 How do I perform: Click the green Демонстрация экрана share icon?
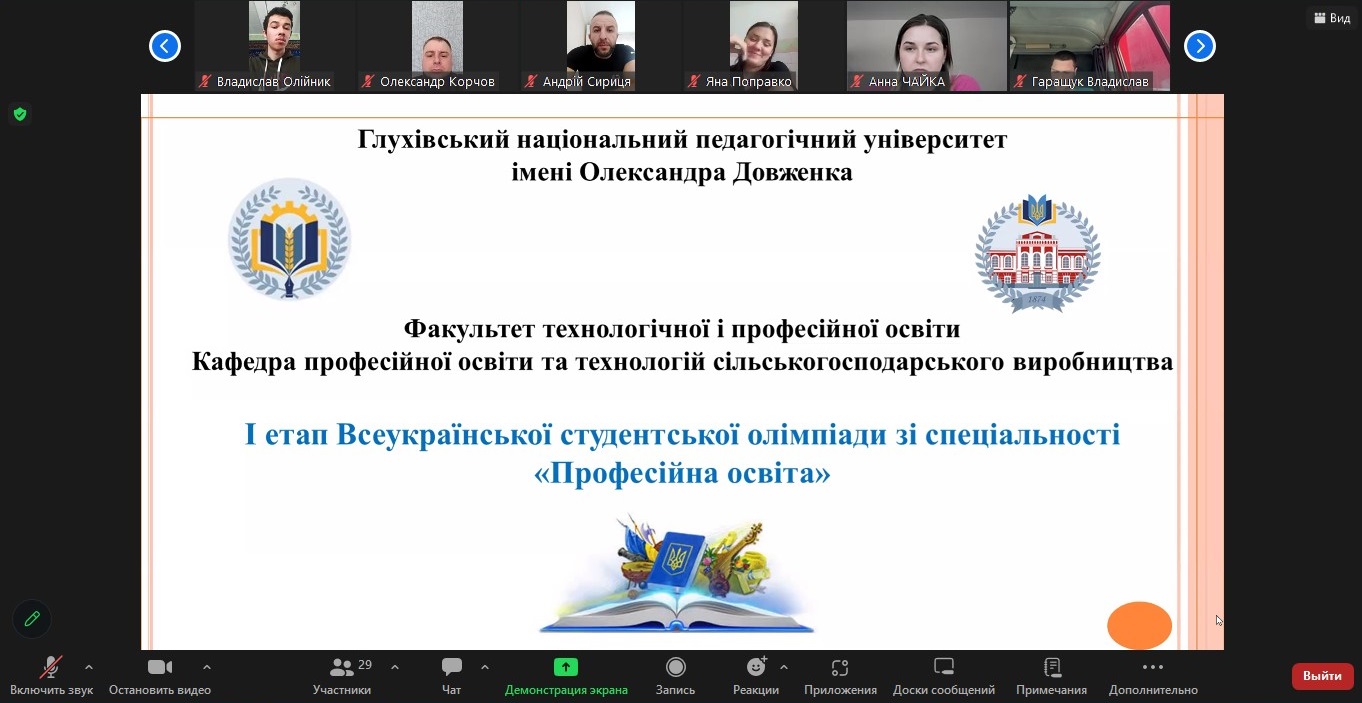click(566, 668)
